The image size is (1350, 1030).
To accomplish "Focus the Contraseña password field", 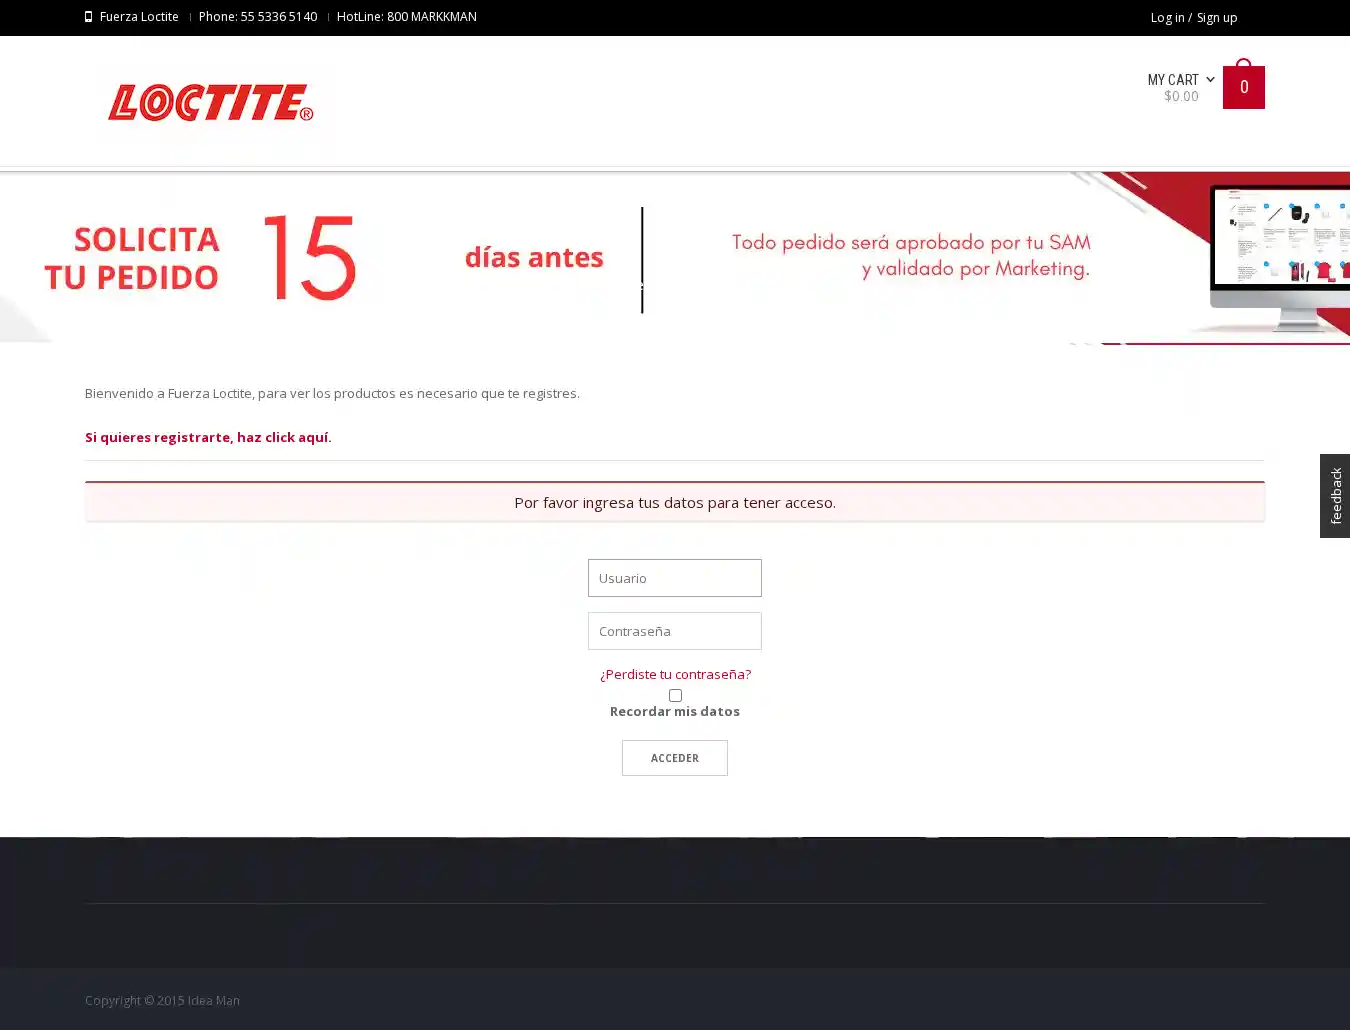I will (x=675, y=631).
